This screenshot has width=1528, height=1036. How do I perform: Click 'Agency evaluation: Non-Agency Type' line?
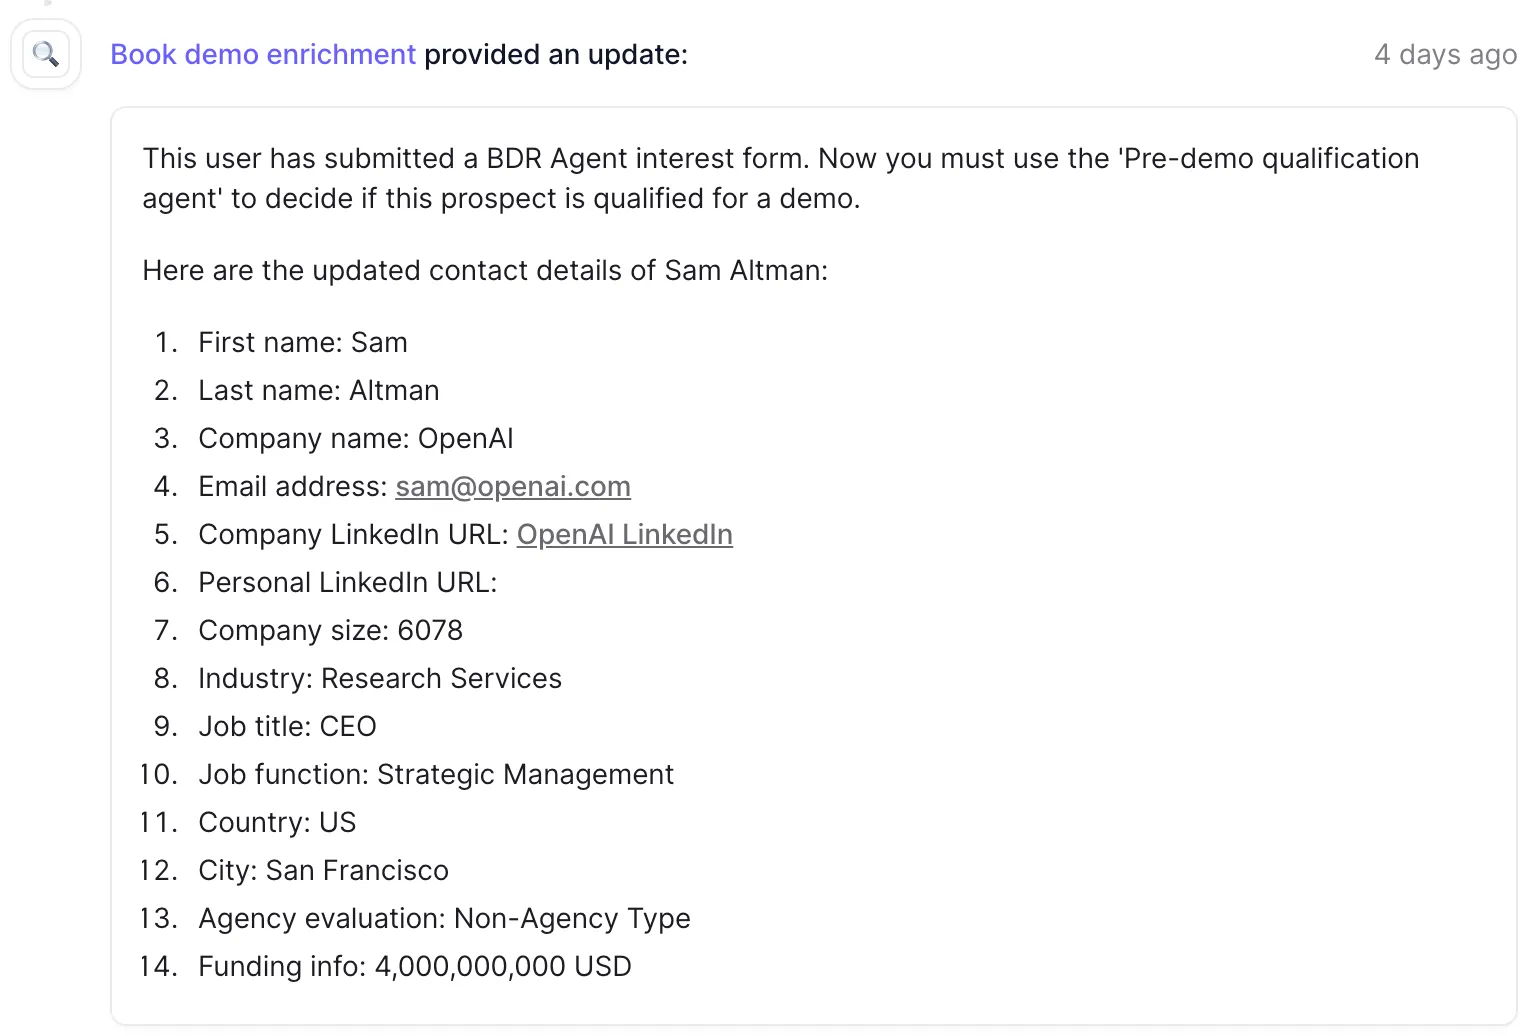click(x=444, y=919)
